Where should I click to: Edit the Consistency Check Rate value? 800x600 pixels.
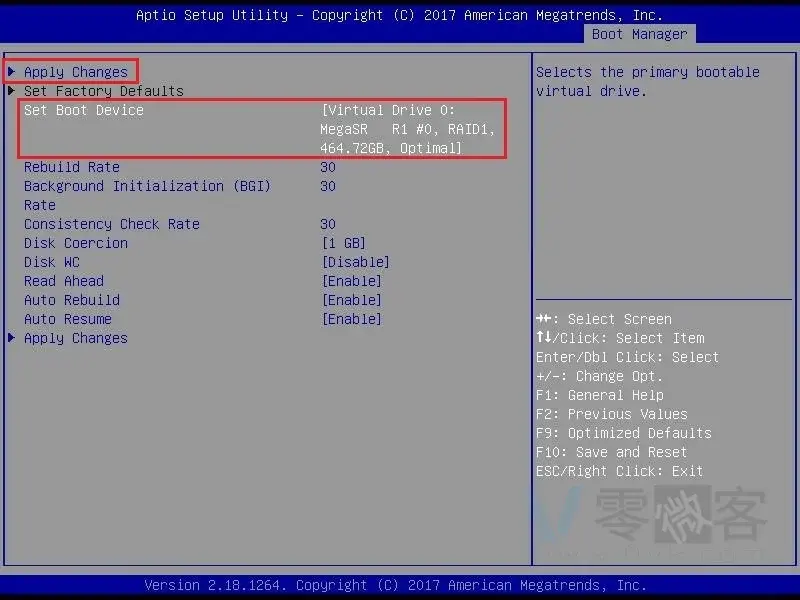pos(328,224)
